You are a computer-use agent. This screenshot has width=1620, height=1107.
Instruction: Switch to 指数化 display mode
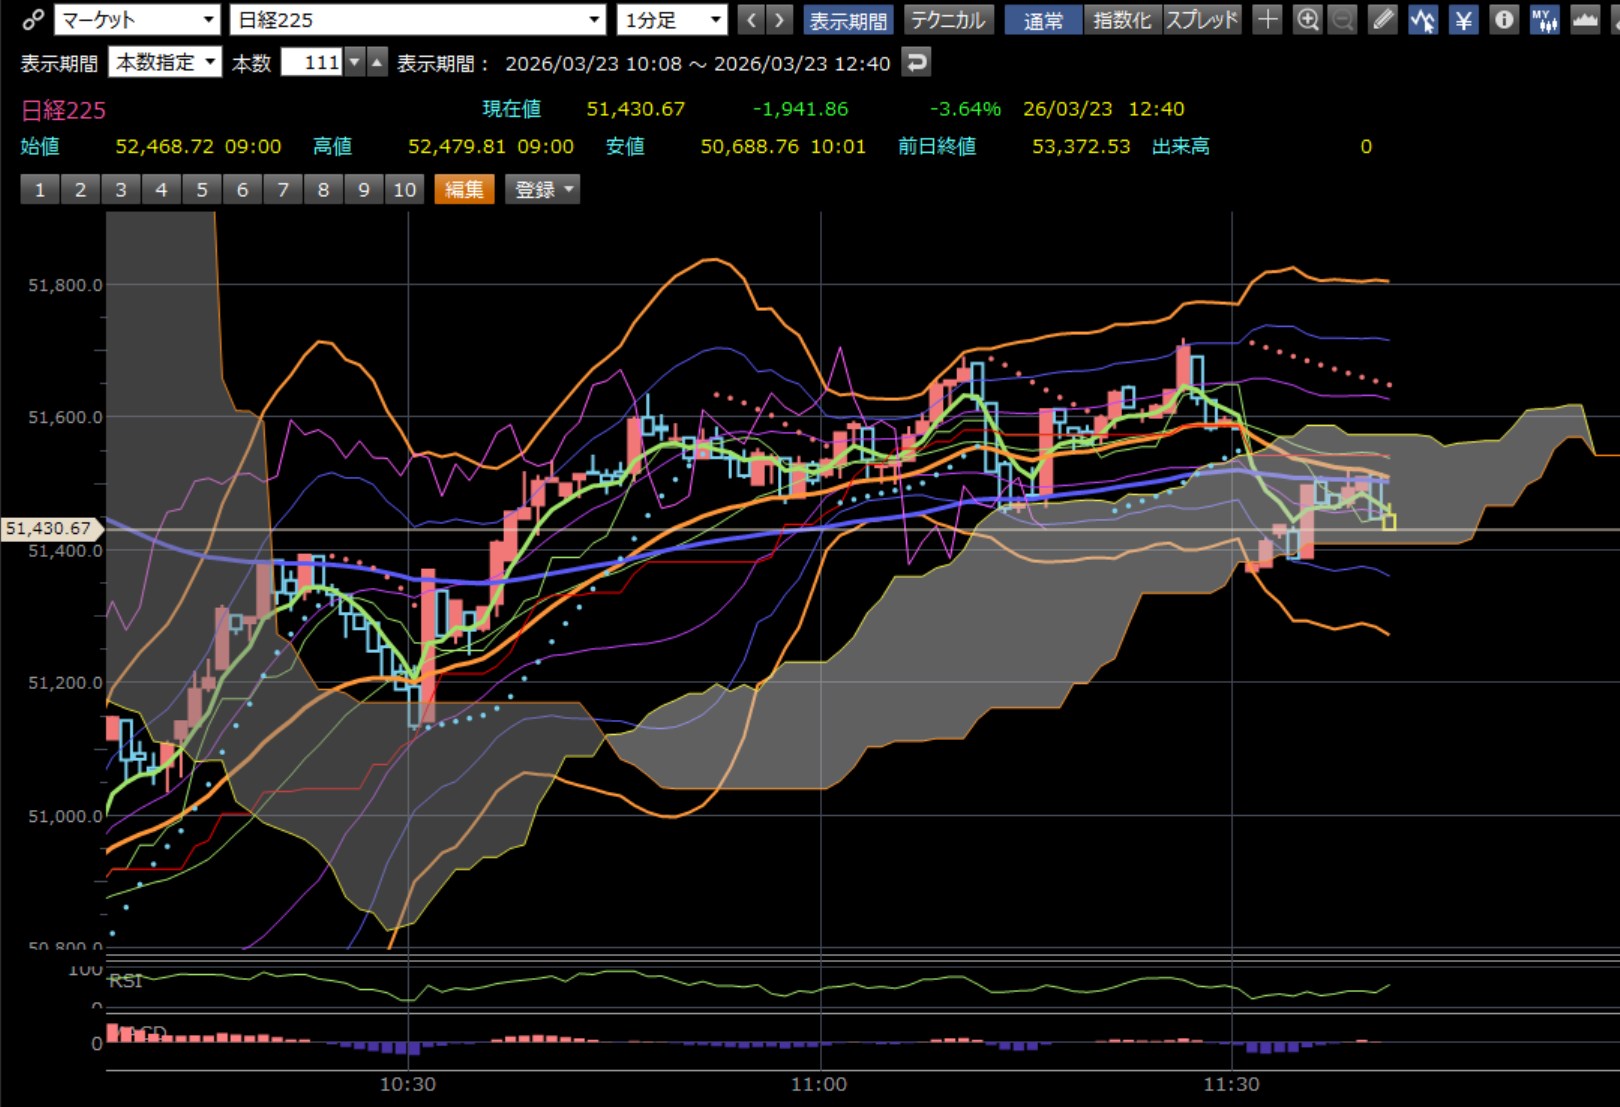click(1122, 20)
